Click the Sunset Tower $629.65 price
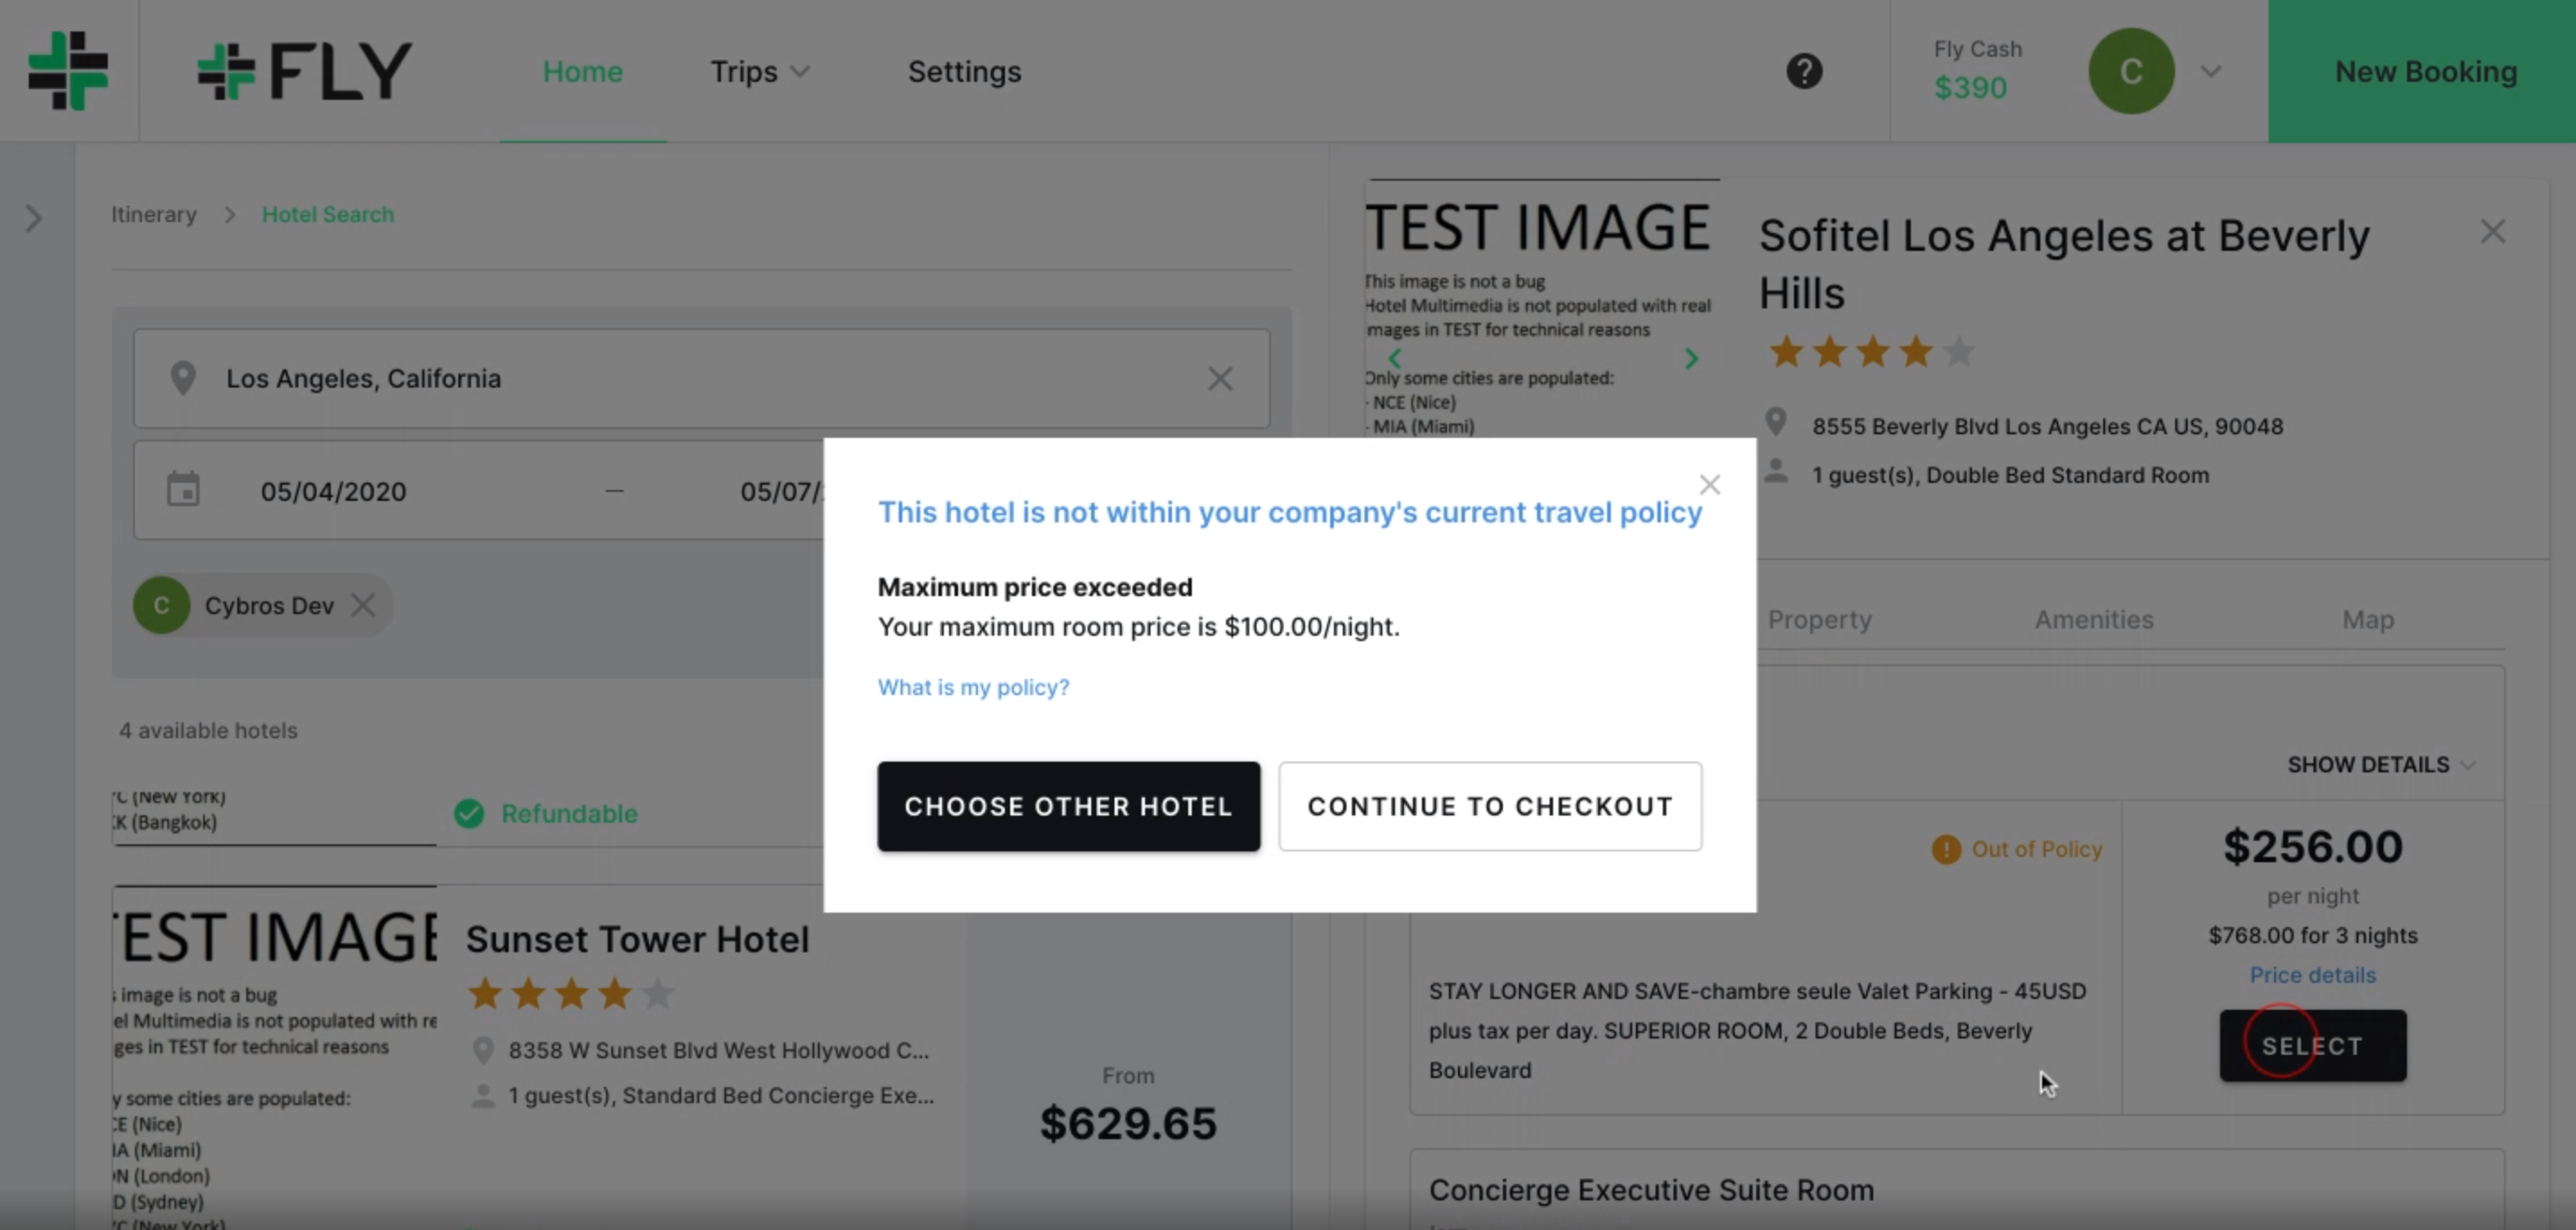 (1128, 1123)
